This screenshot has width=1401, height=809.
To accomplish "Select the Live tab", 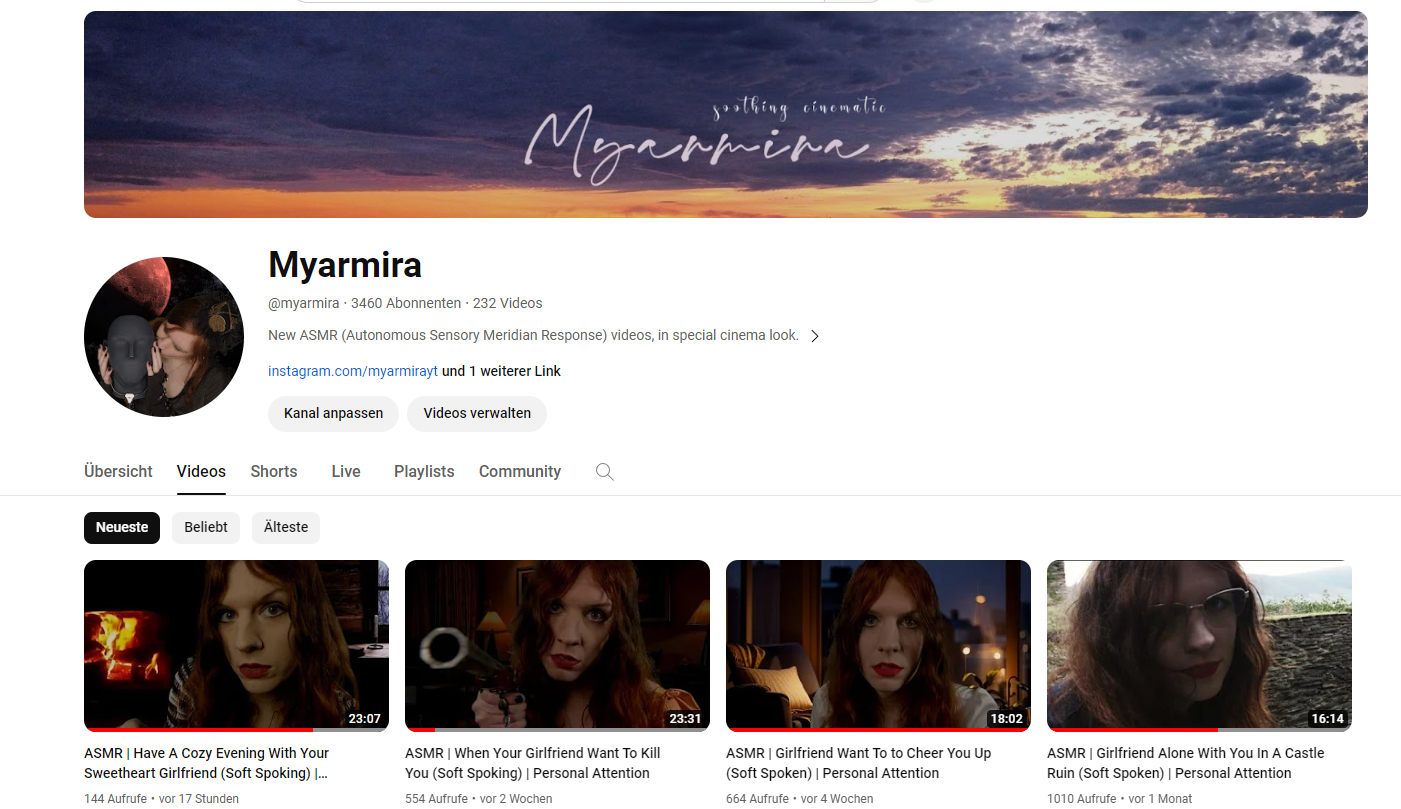I will (x=346, y=472).
